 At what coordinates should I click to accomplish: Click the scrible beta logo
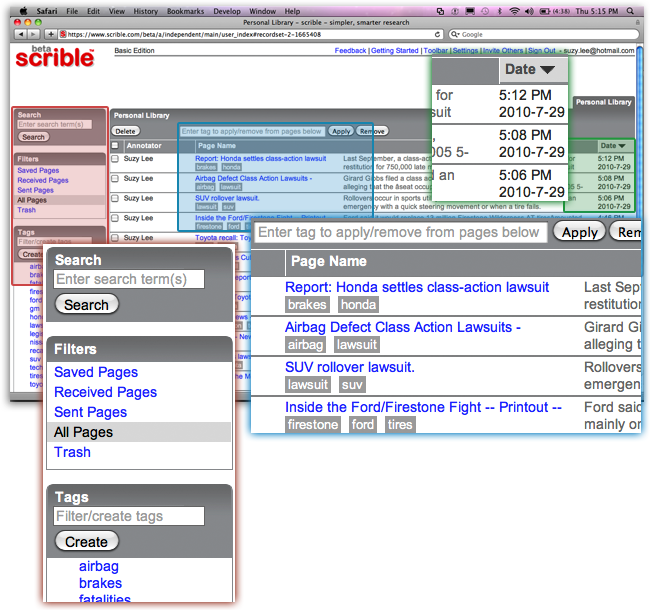click(55, 56)
